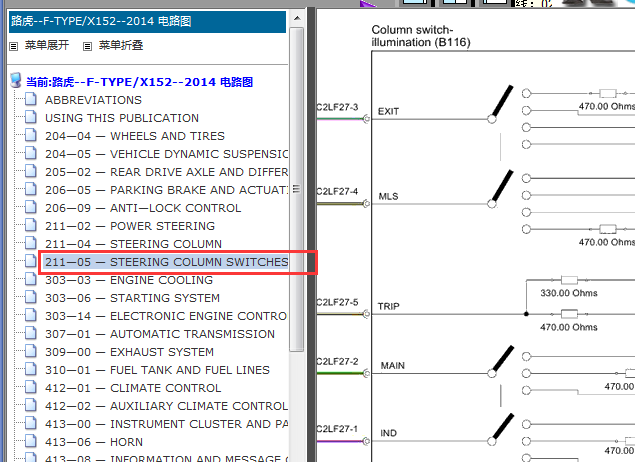Click the panel title 路虎--F-TYPE/X152--2014 电路图
Image resolution: width=635 pixels, height=462 pixels.
101,21
